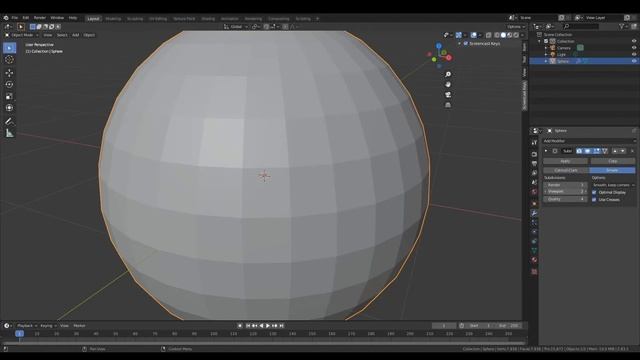Image resolution: width=640 pixels, height=360 pixels.
Task: Collapse the Collection tree in outliner
Action: 540,41
